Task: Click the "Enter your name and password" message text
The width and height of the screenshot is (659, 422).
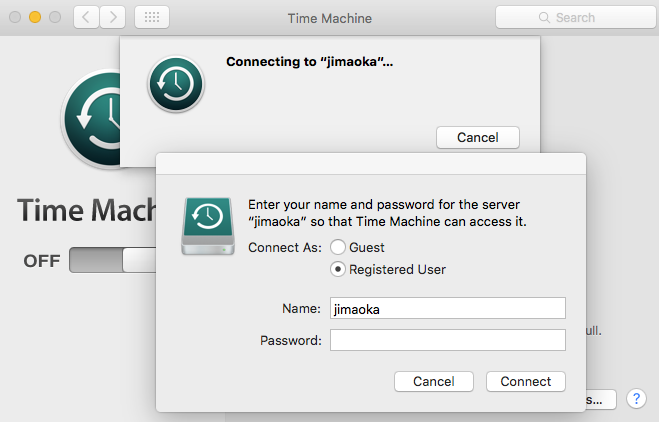Action: (x=387, y=213)
